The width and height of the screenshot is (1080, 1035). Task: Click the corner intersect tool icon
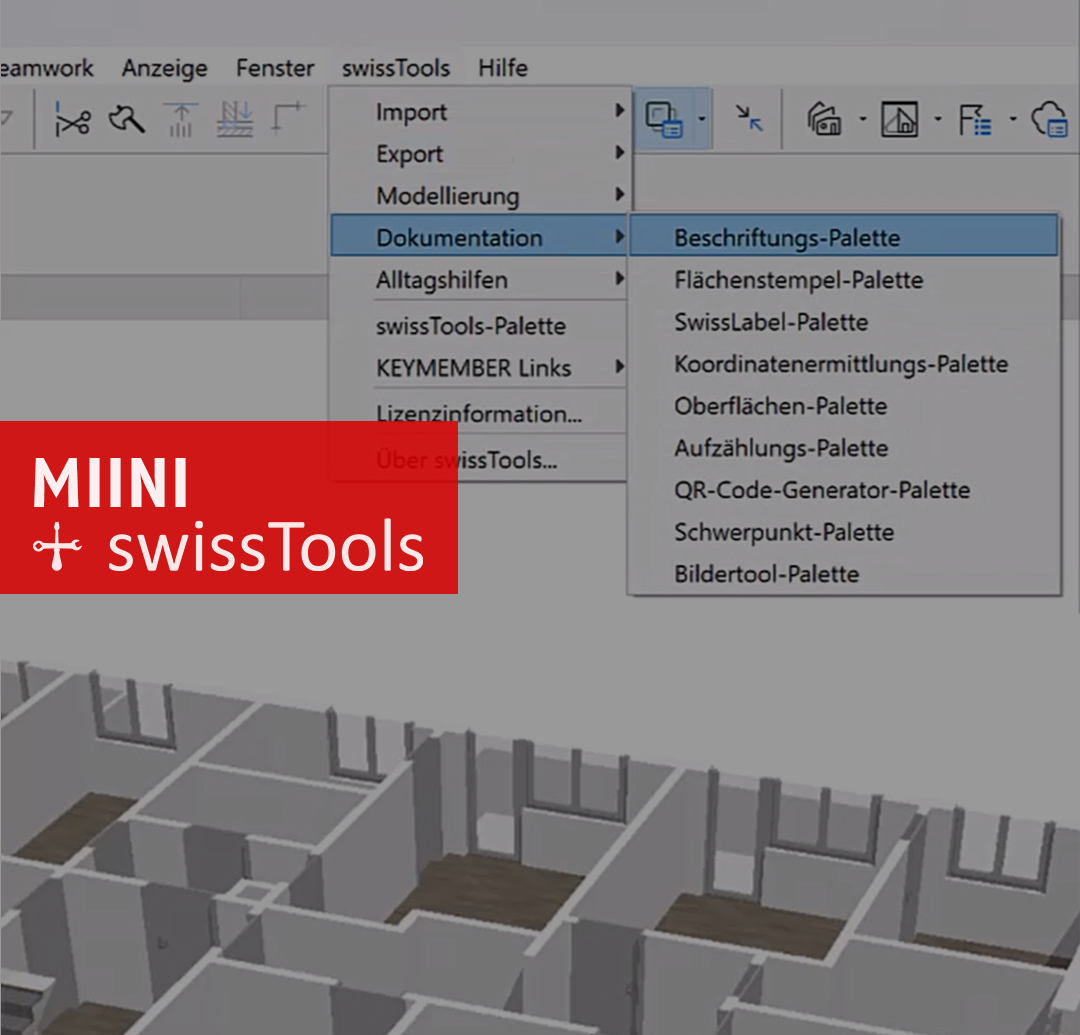288,118
